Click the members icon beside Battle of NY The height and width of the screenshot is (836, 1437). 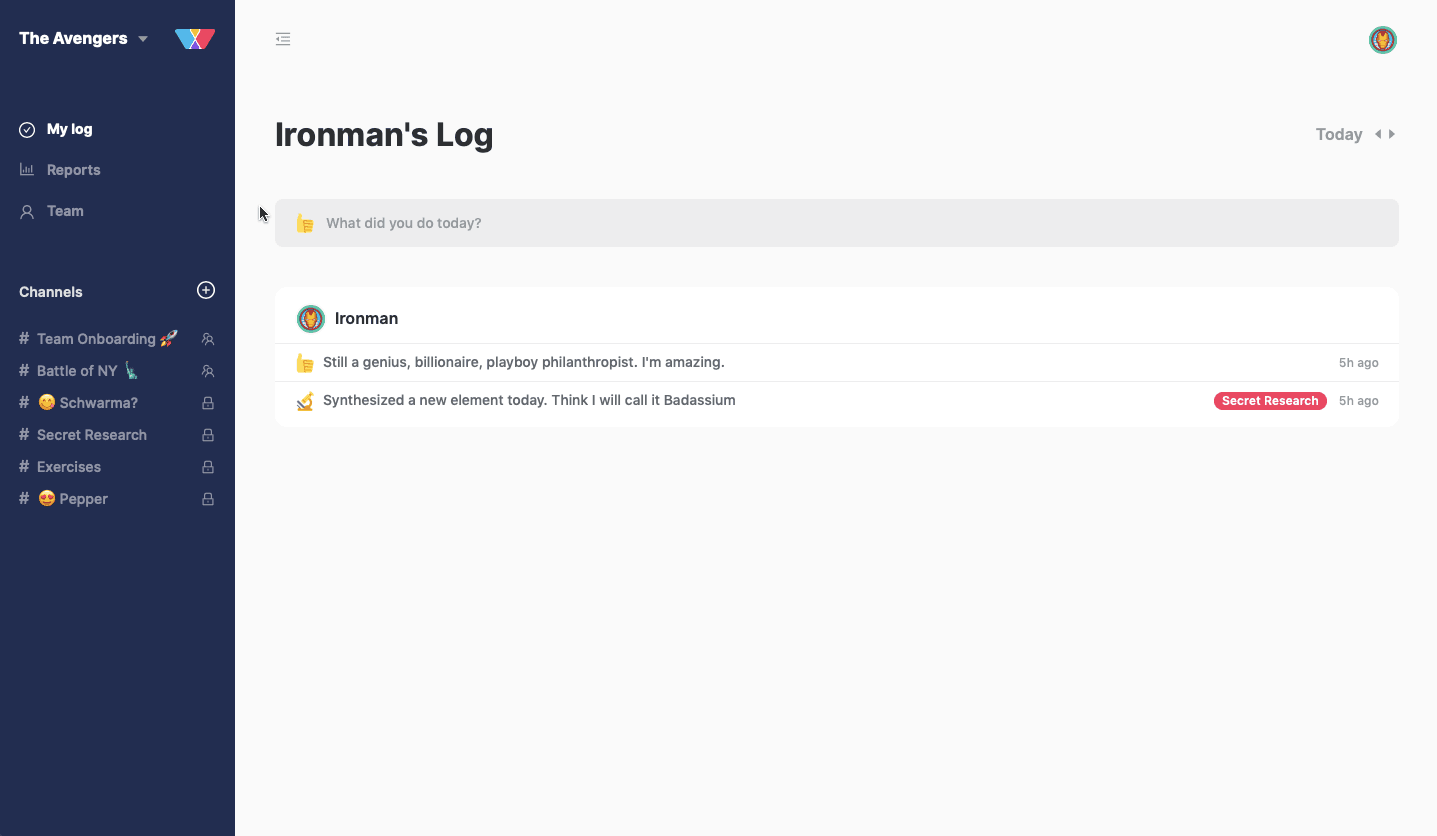point(208,371)
